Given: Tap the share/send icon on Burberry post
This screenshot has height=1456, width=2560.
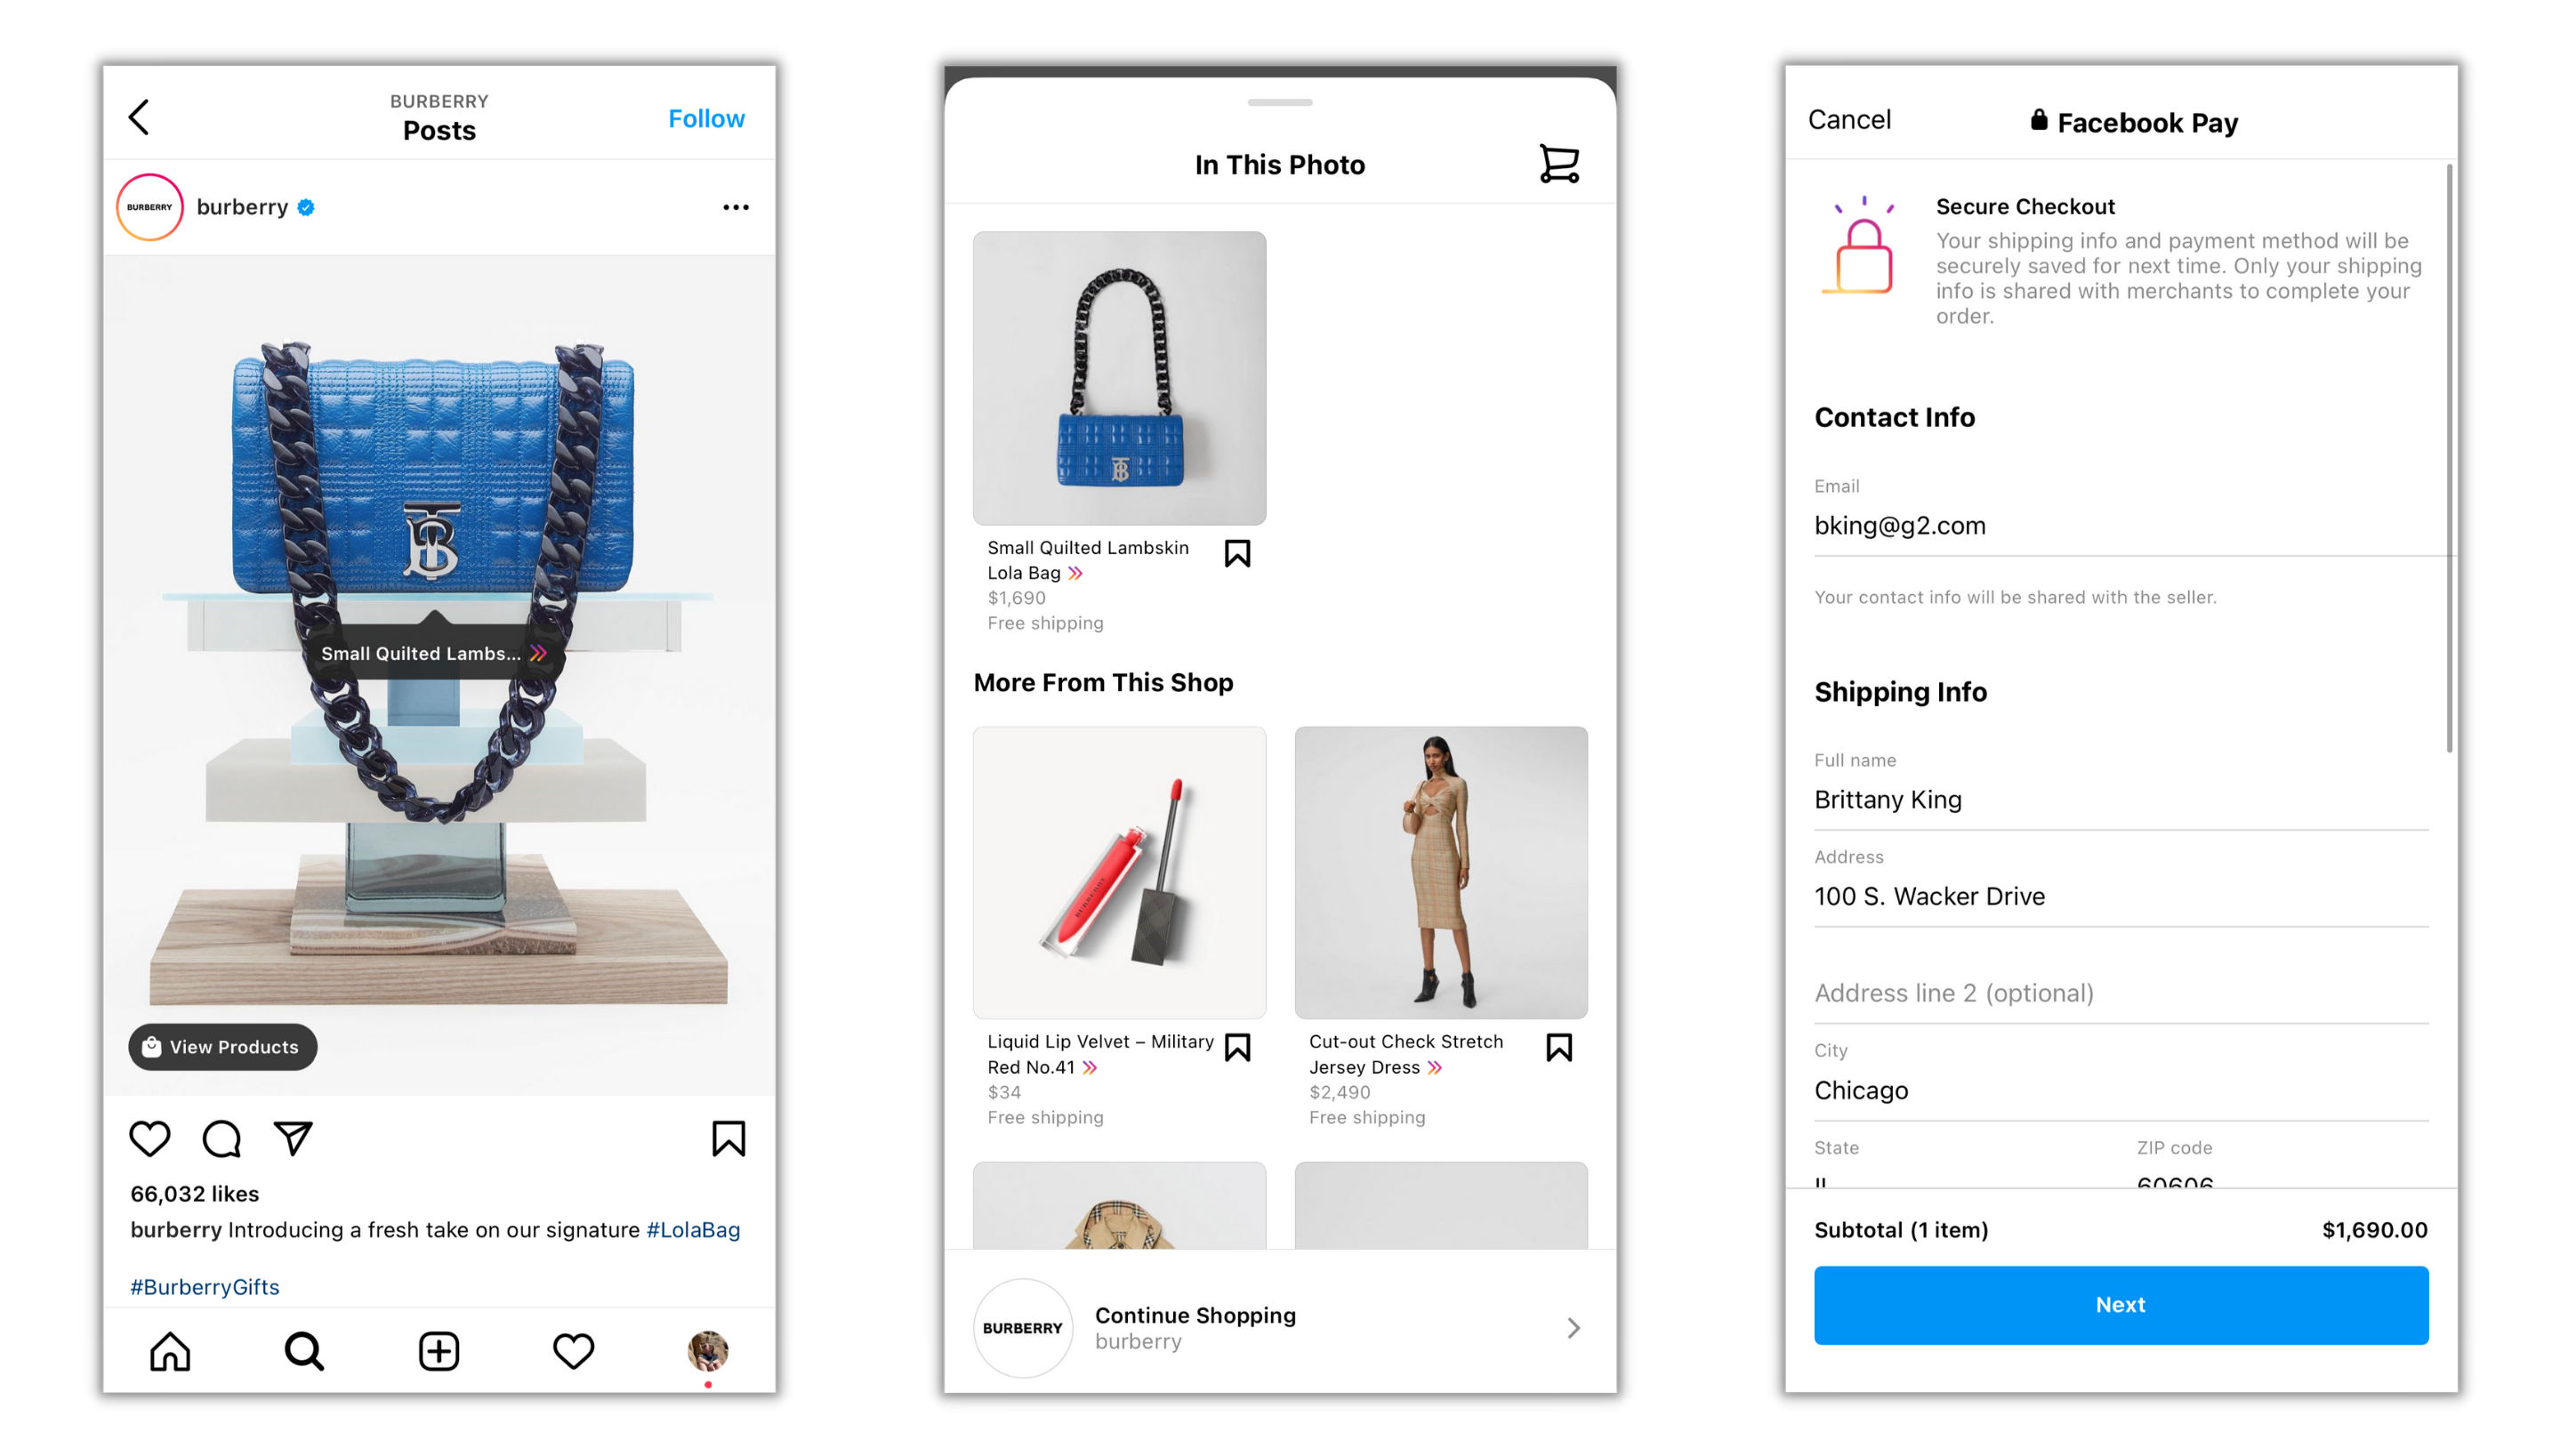Looking at the screenshot, I should click(x=292, y=1138).
